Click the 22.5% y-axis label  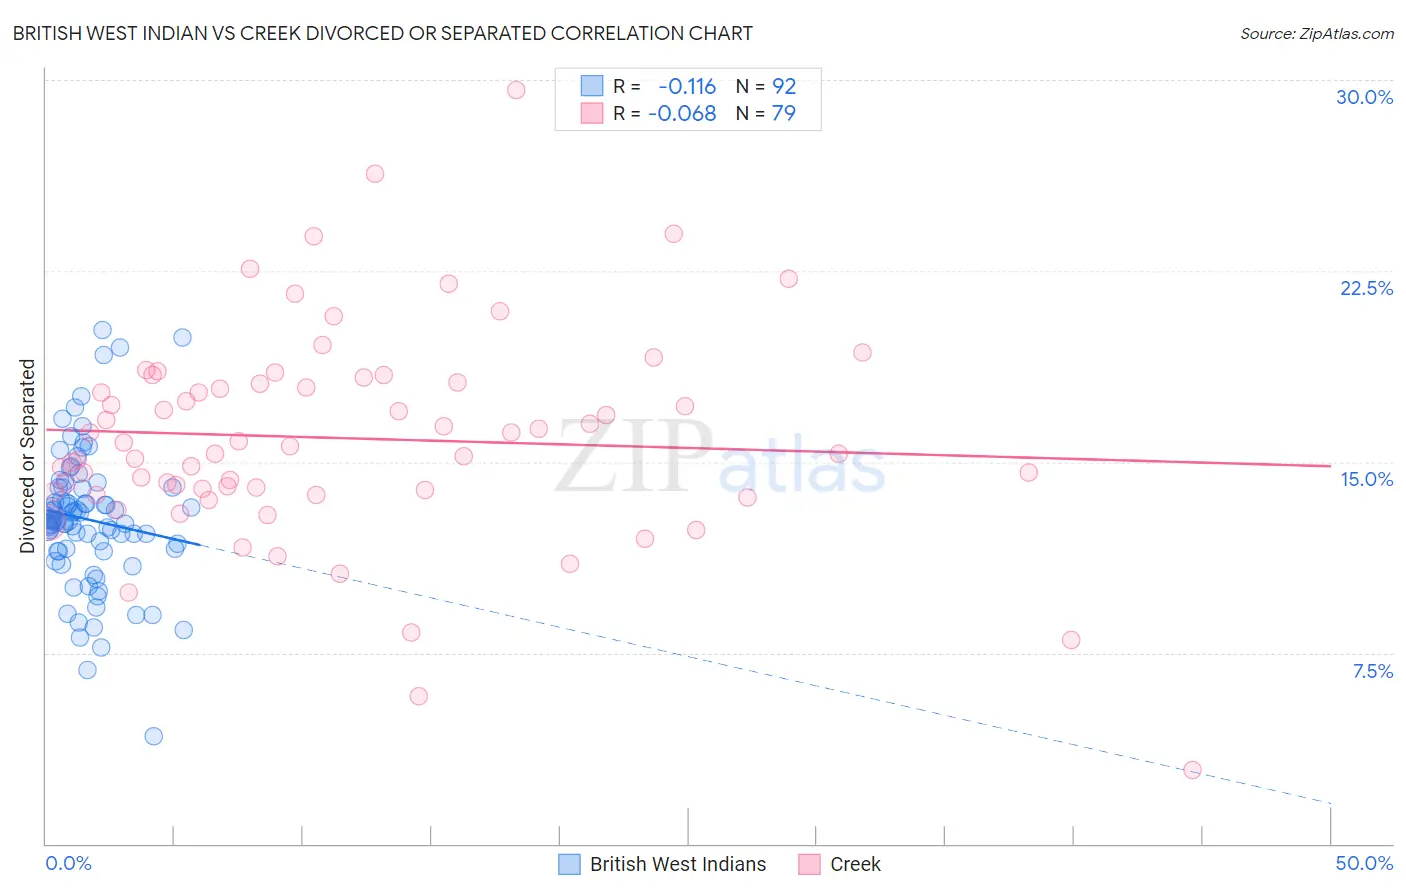[x=1366, y=288]
